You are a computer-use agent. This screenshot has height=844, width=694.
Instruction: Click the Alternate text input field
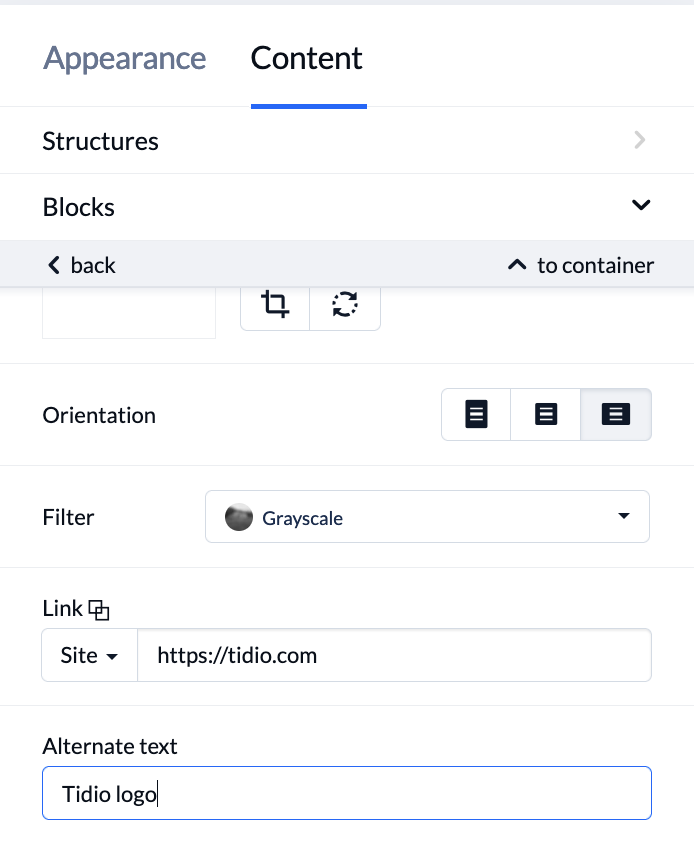[347, 793]
